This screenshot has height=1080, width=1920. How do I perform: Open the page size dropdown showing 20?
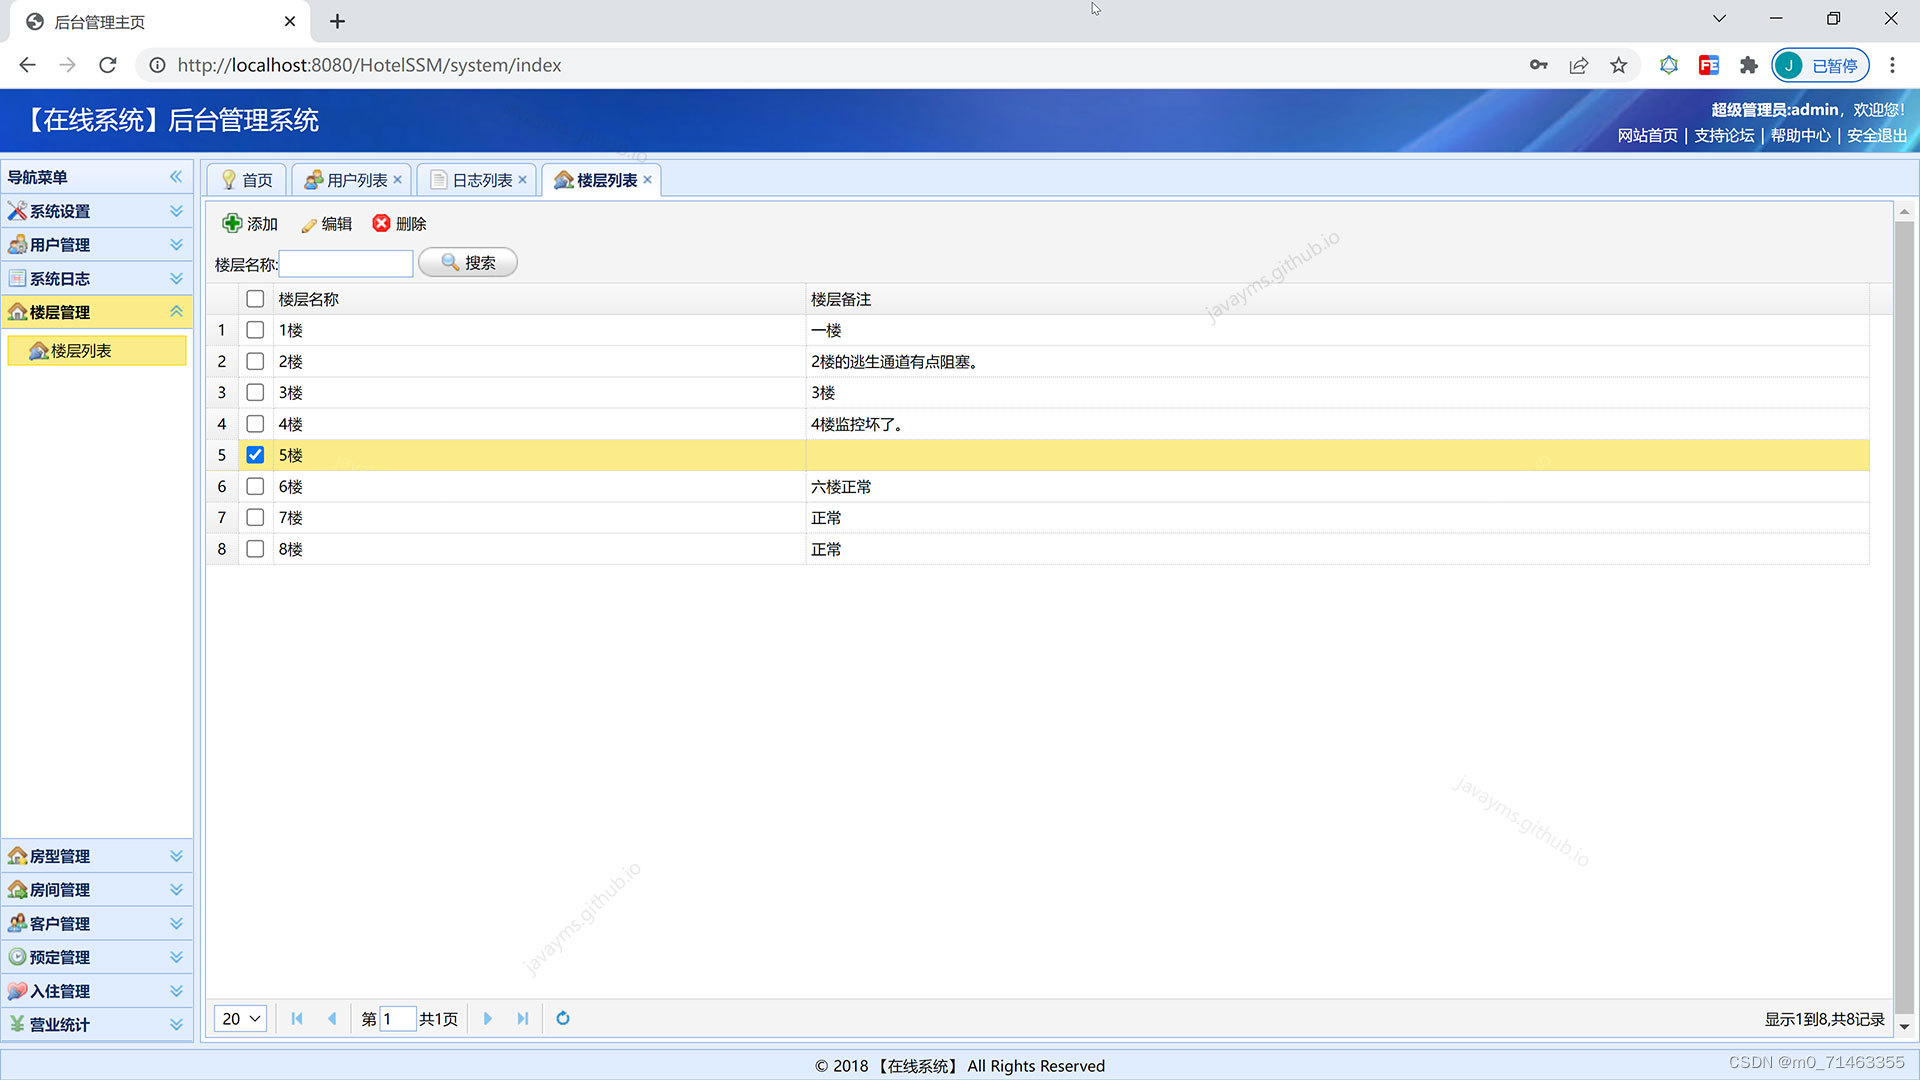(x=240, y=1018)
